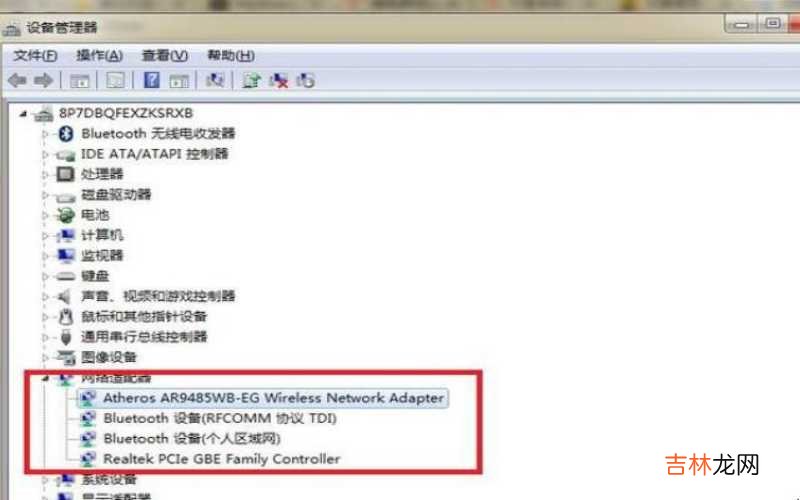Select Atheros AR9485WB-EG Wireless Network Adapter

[273, 398]
